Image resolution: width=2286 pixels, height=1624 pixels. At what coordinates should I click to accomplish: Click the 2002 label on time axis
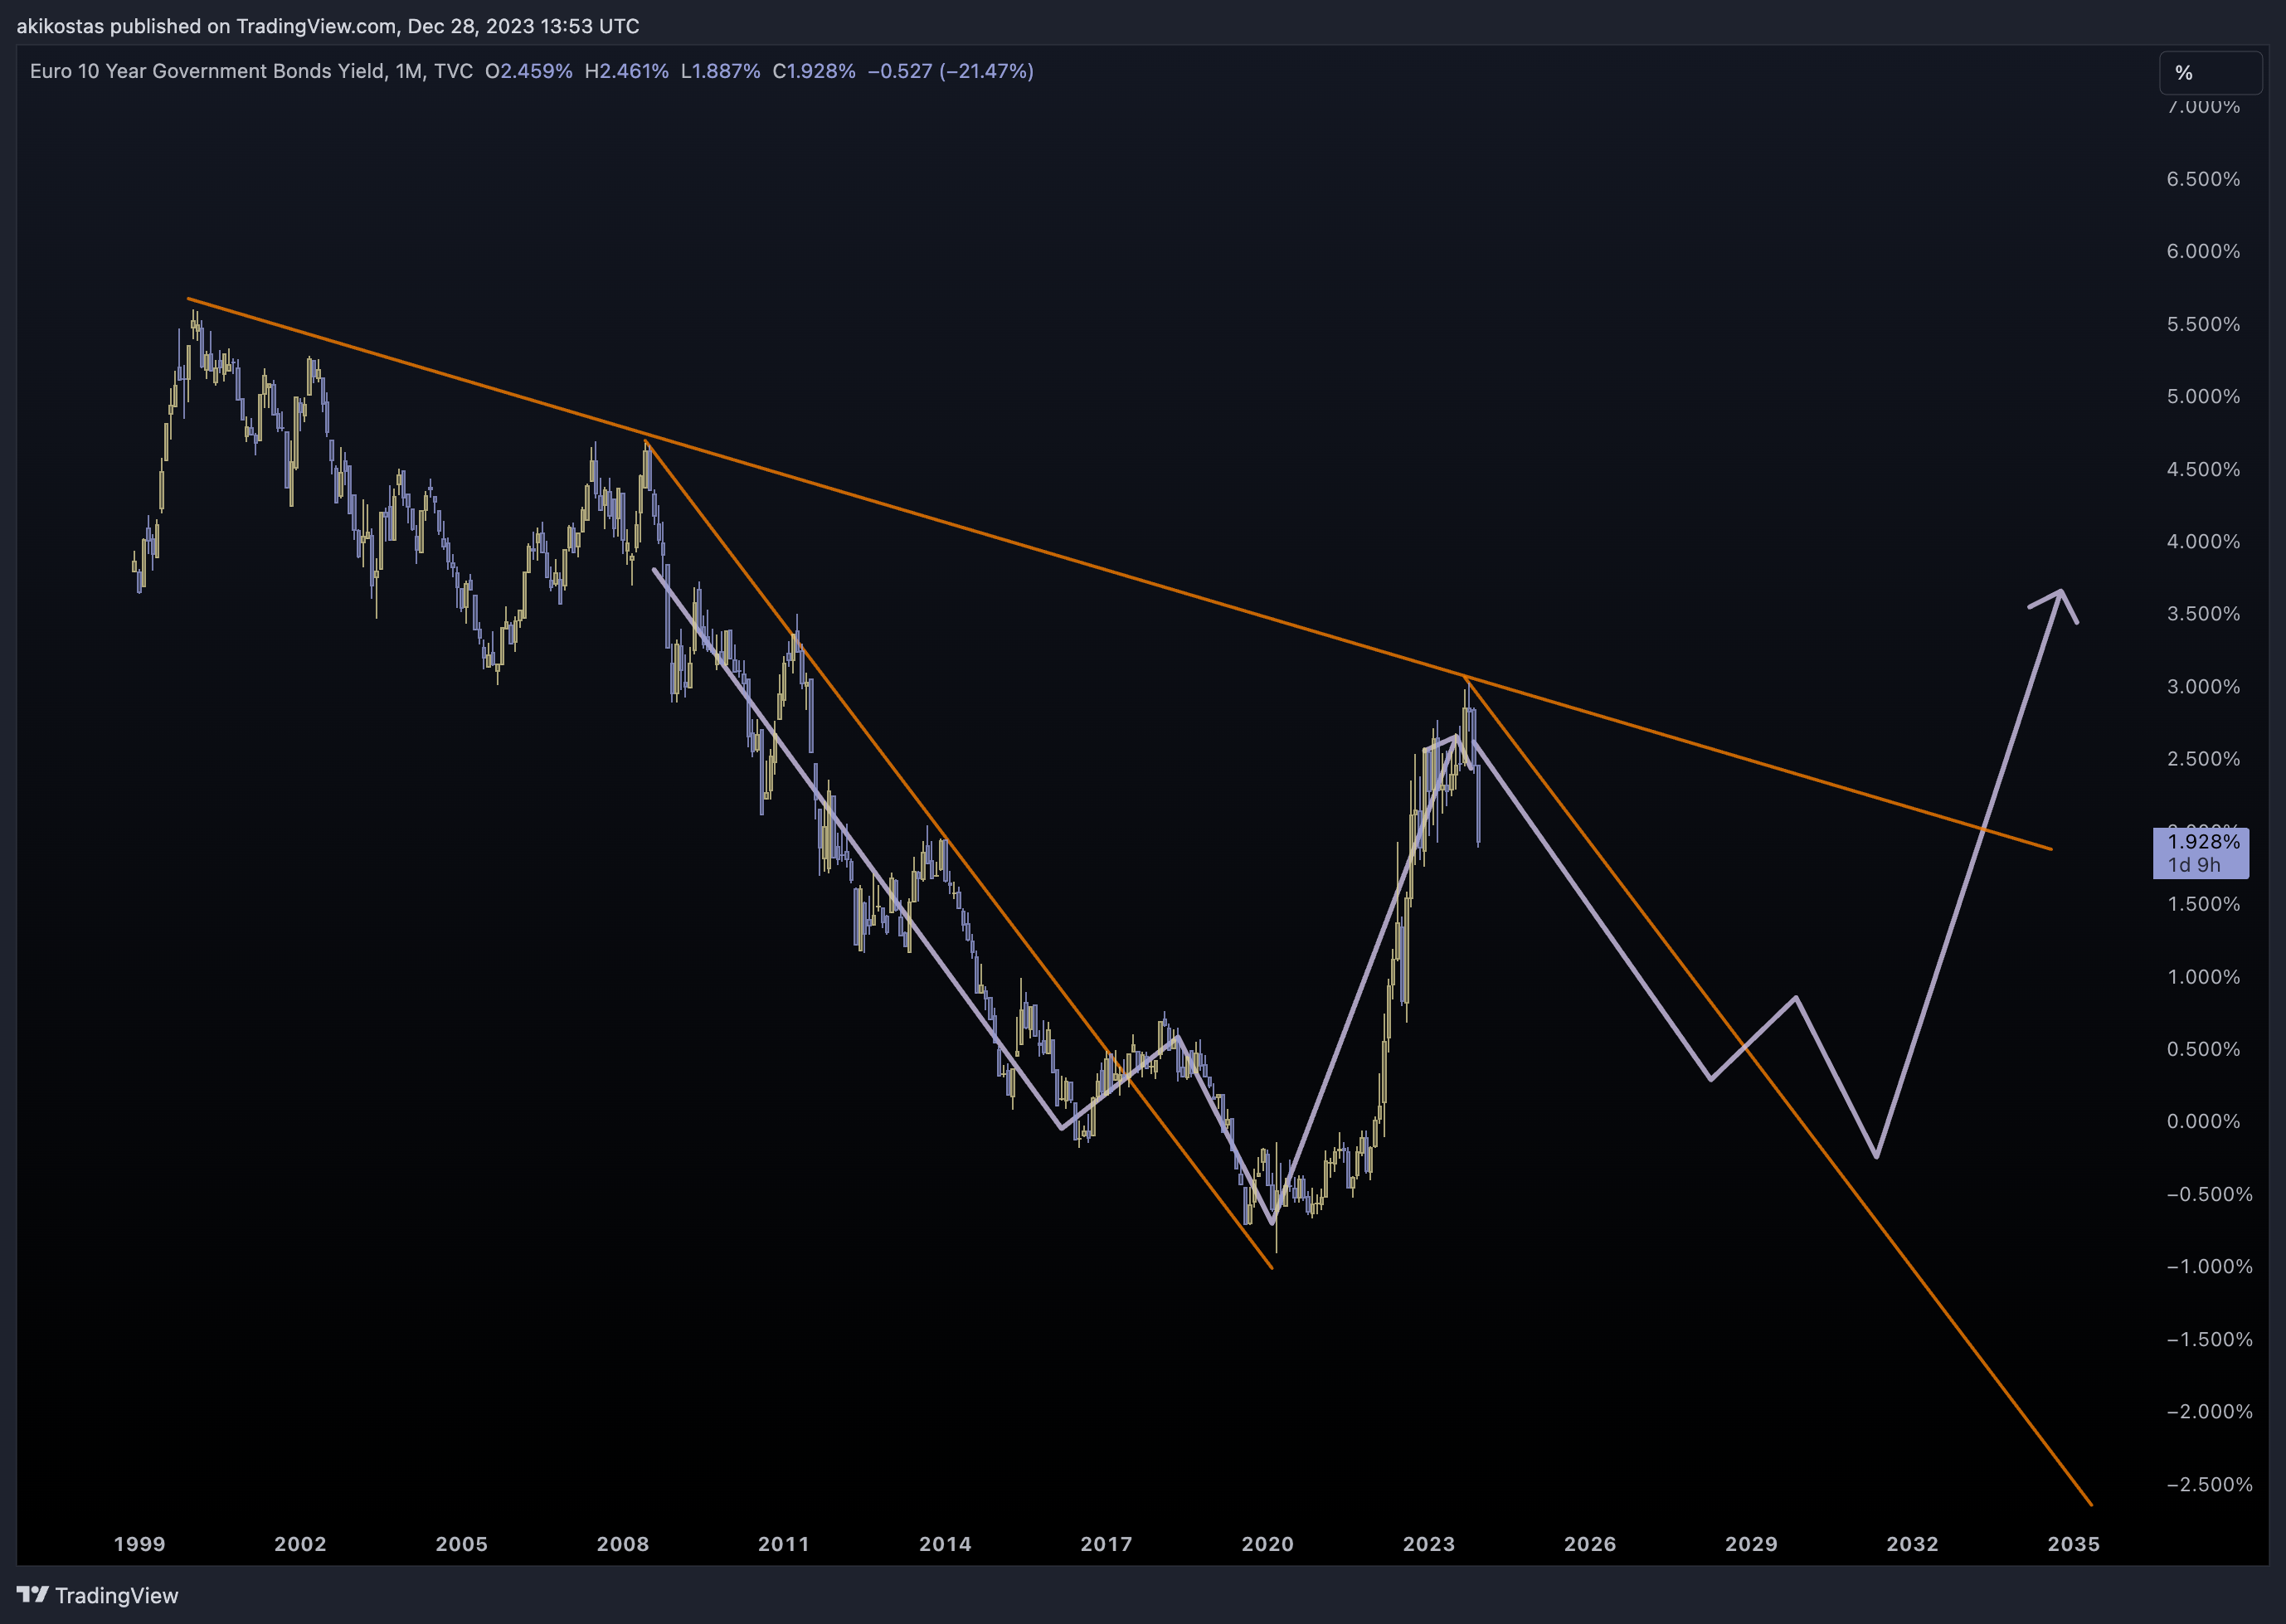tap(301, 1544)
